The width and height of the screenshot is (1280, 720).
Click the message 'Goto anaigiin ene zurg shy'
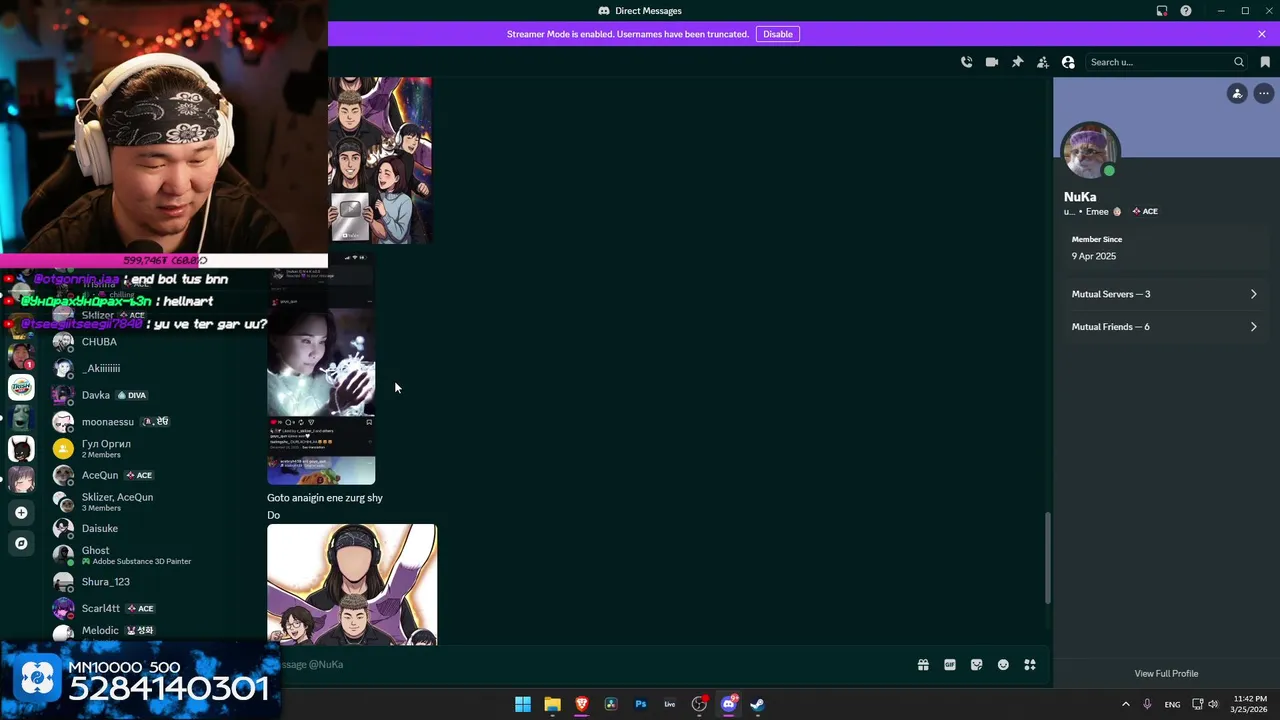325,498
